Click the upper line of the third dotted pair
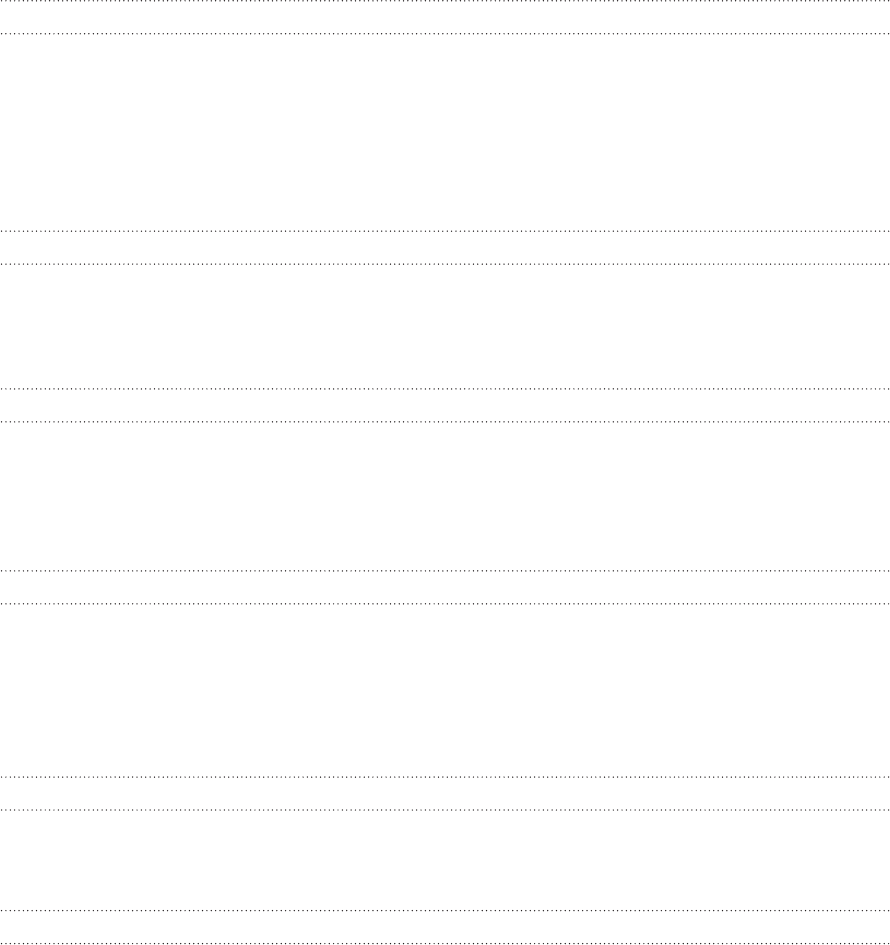The height and width of the screenshot is (945, 890). pos(445,389)
